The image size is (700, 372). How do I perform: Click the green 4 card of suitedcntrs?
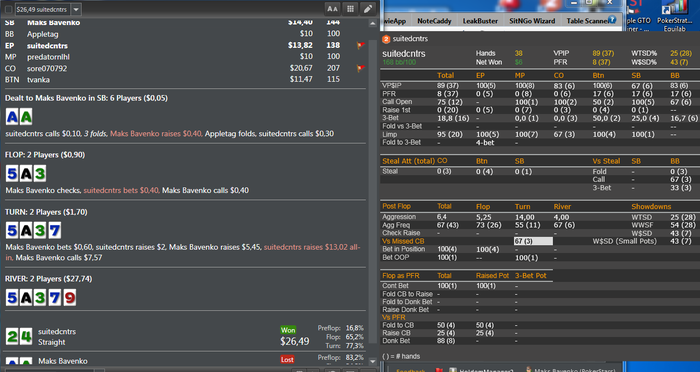tap(26, 336)
